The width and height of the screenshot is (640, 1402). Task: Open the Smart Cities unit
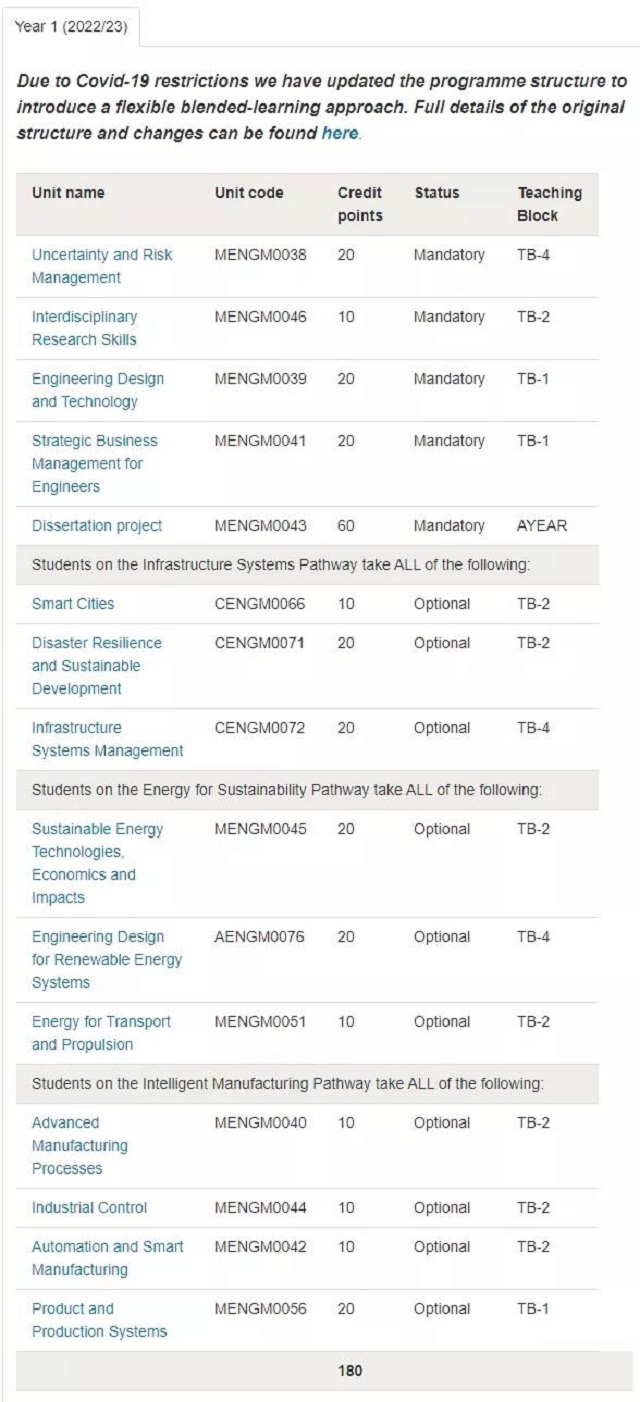click(73, 604)
